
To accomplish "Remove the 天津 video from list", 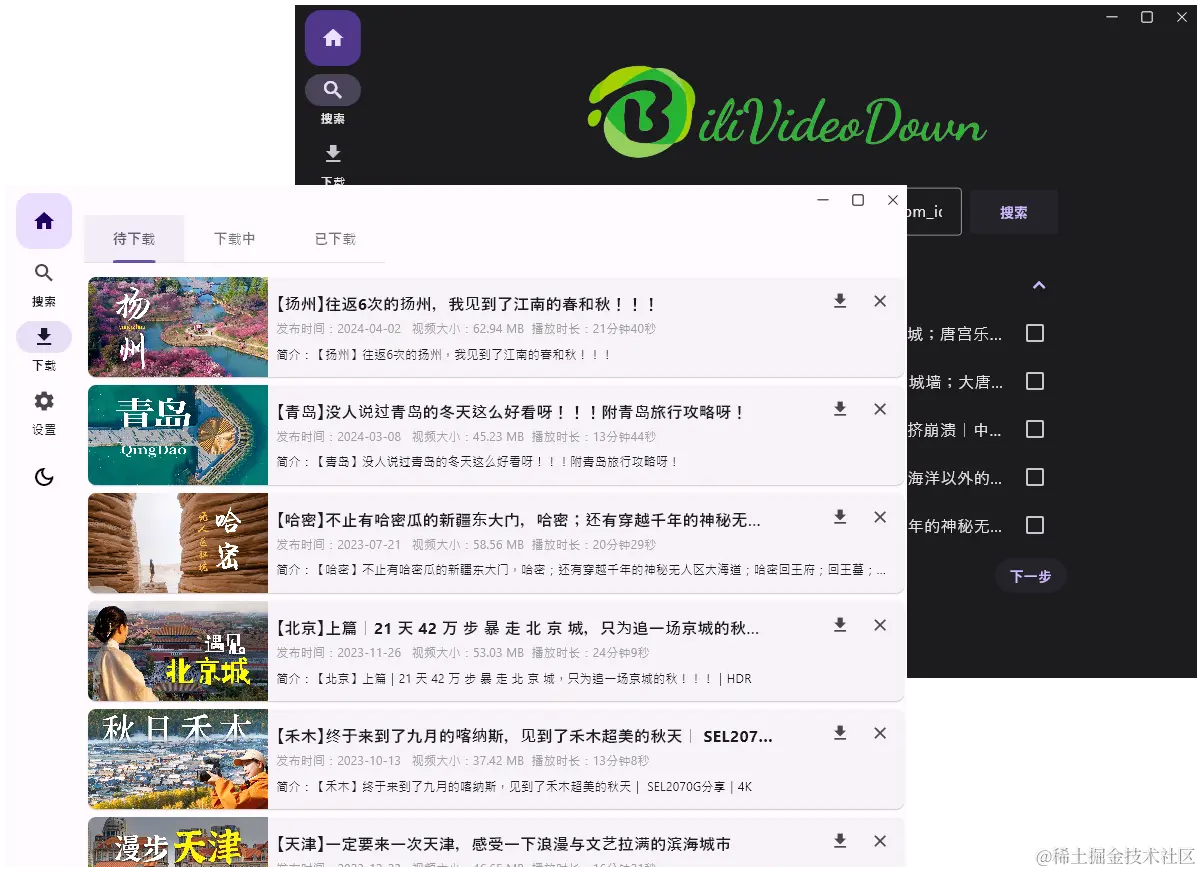I will 880,841.
